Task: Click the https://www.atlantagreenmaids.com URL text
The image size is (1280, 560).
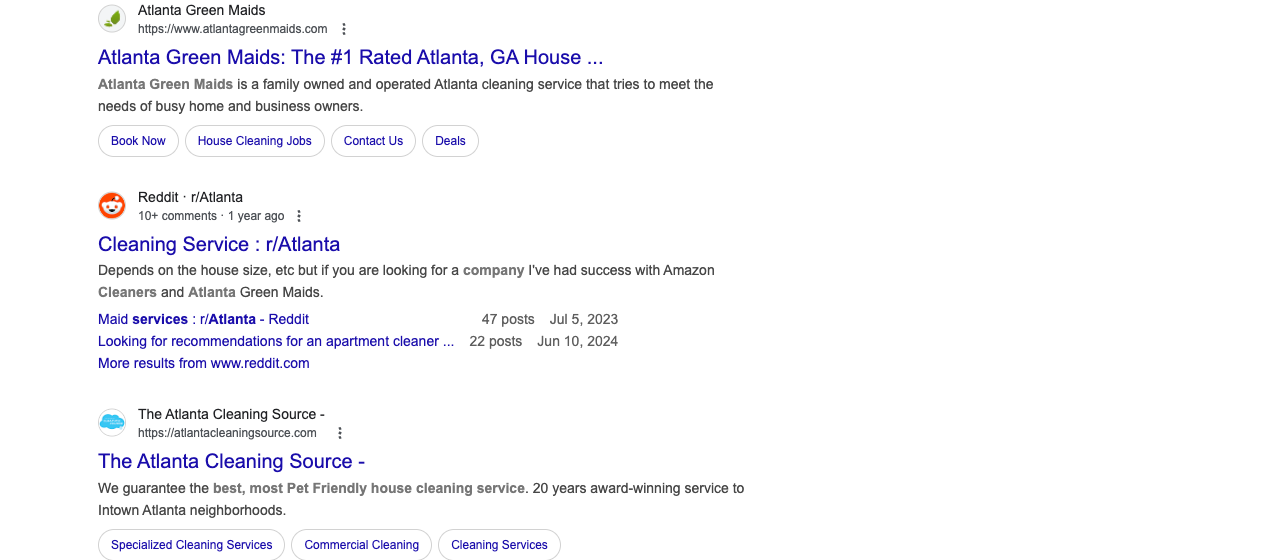Action: pyautogui.click(x=233, y=29)
